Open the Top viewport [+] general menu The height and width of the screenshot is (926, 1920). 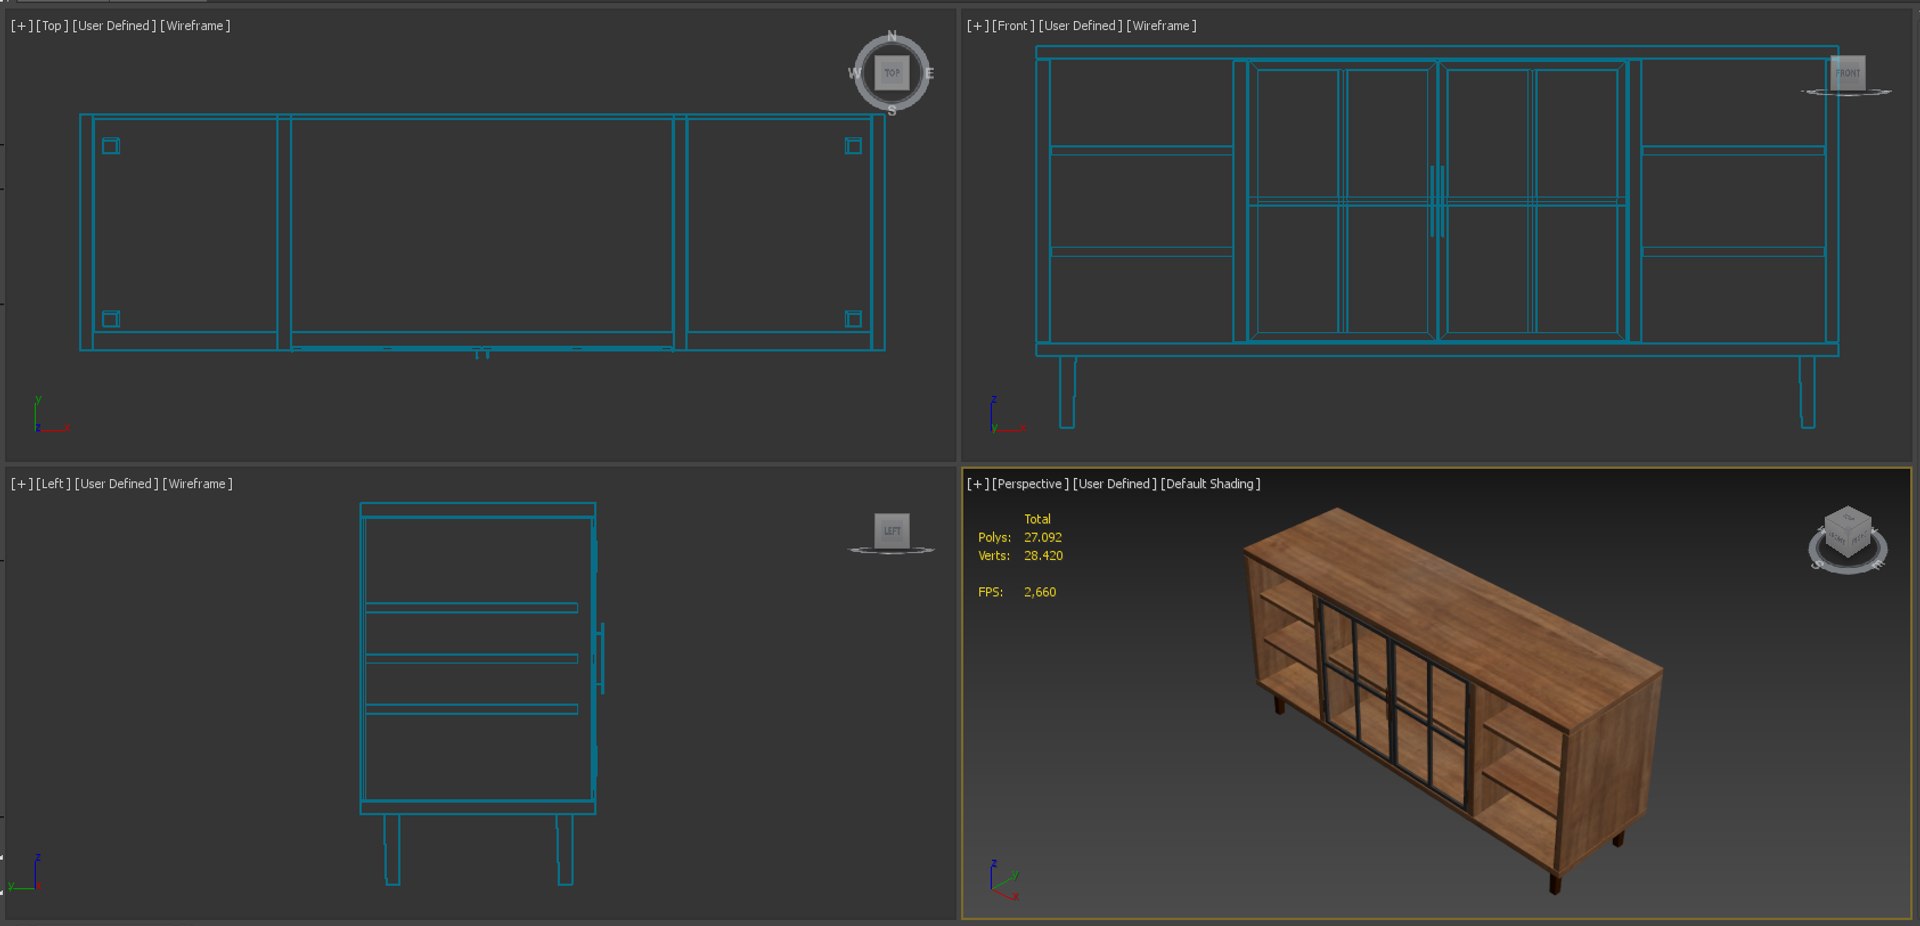click(22, 26)
